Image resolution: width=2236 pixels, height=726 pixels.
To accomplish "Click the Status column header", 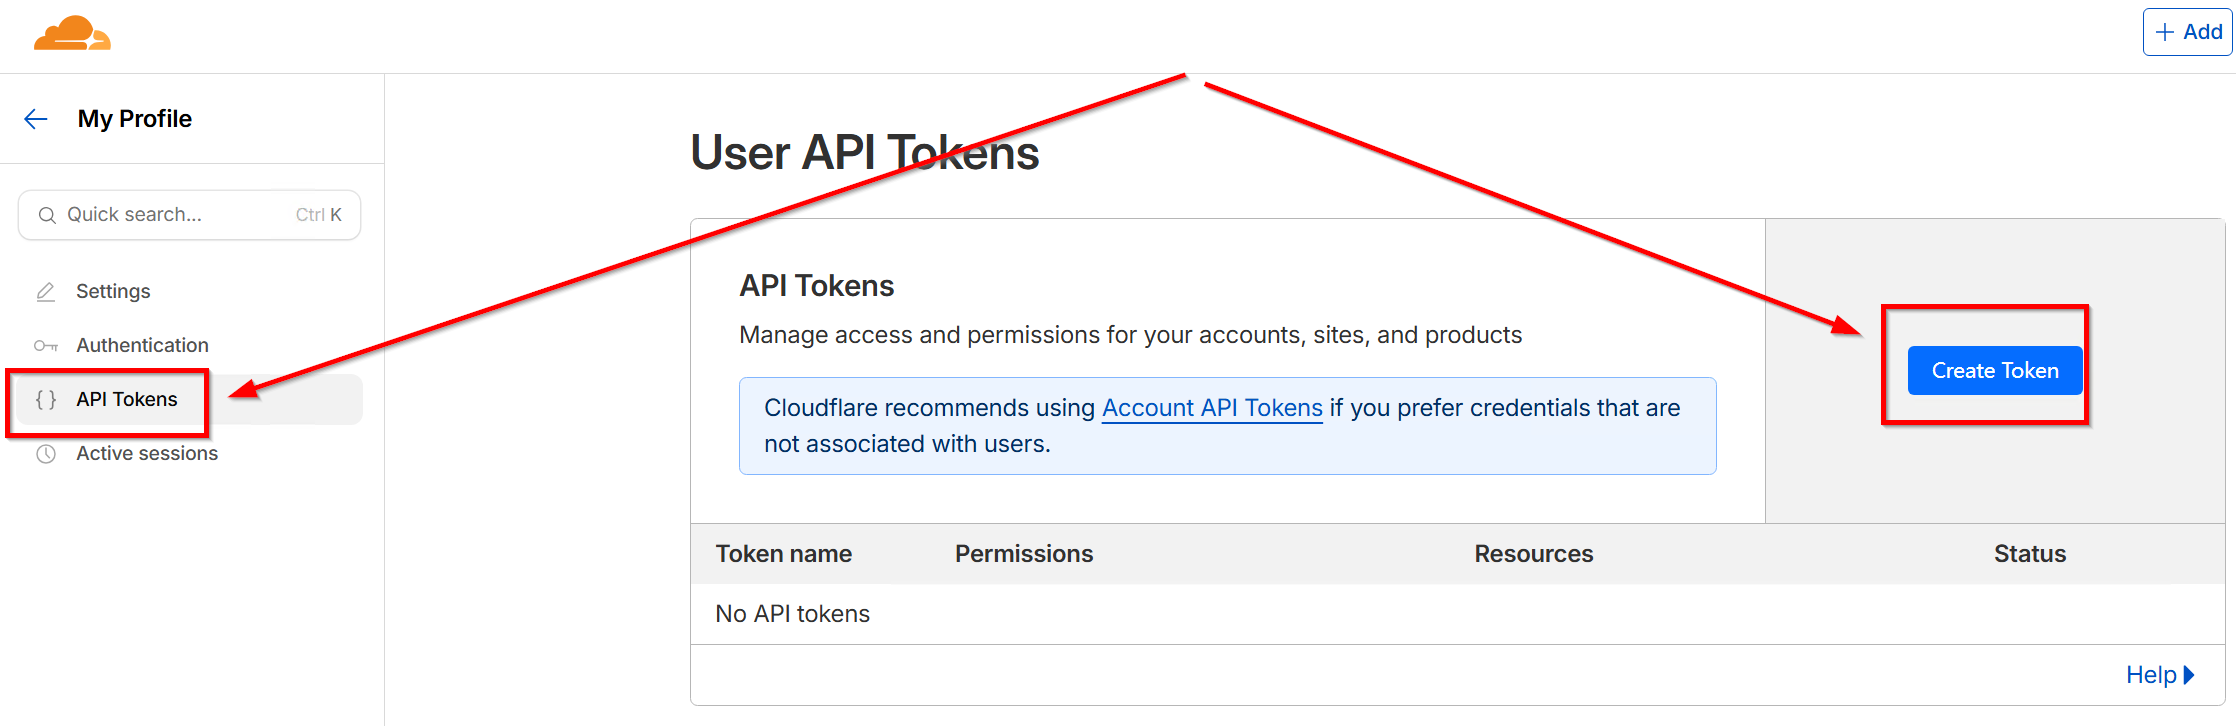I will click(2030, 554).
